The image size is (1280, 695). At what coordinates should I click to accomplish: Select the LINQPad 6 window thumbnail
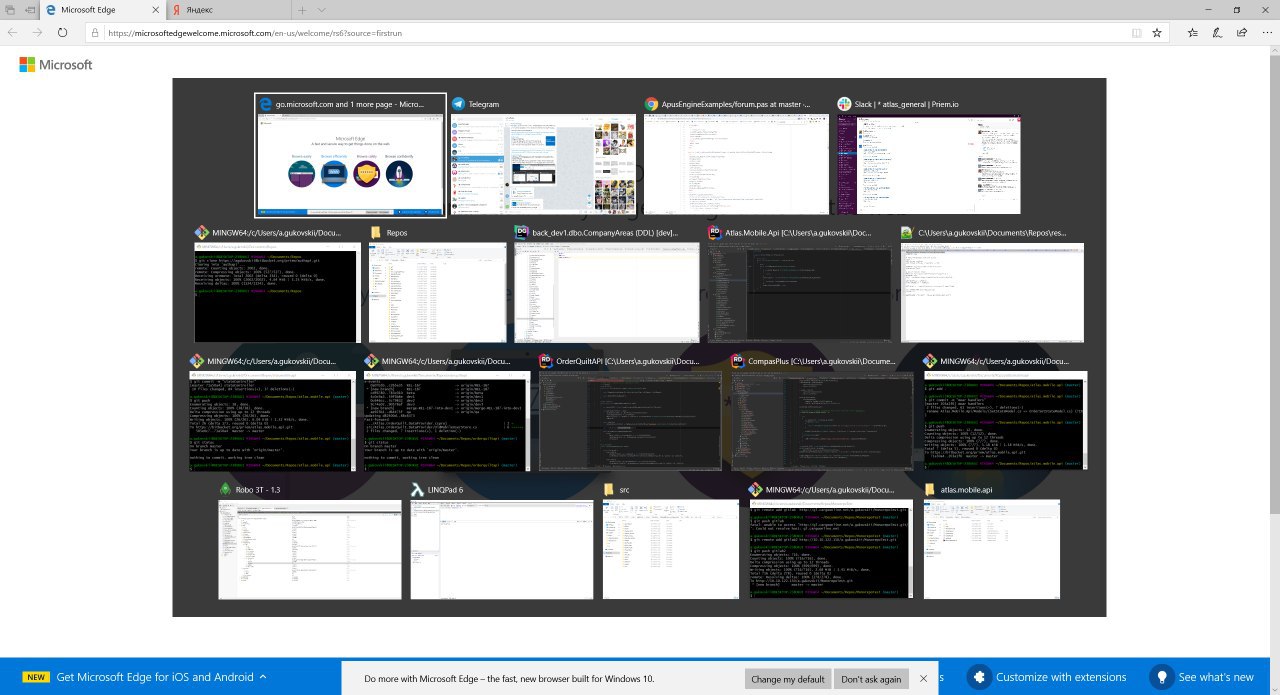point(501,541)
